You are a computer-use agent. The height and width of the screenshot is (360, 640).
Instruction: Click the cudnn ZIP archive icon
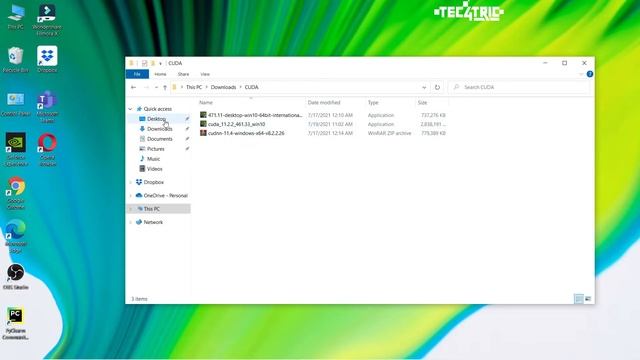[x=203, y=133]
